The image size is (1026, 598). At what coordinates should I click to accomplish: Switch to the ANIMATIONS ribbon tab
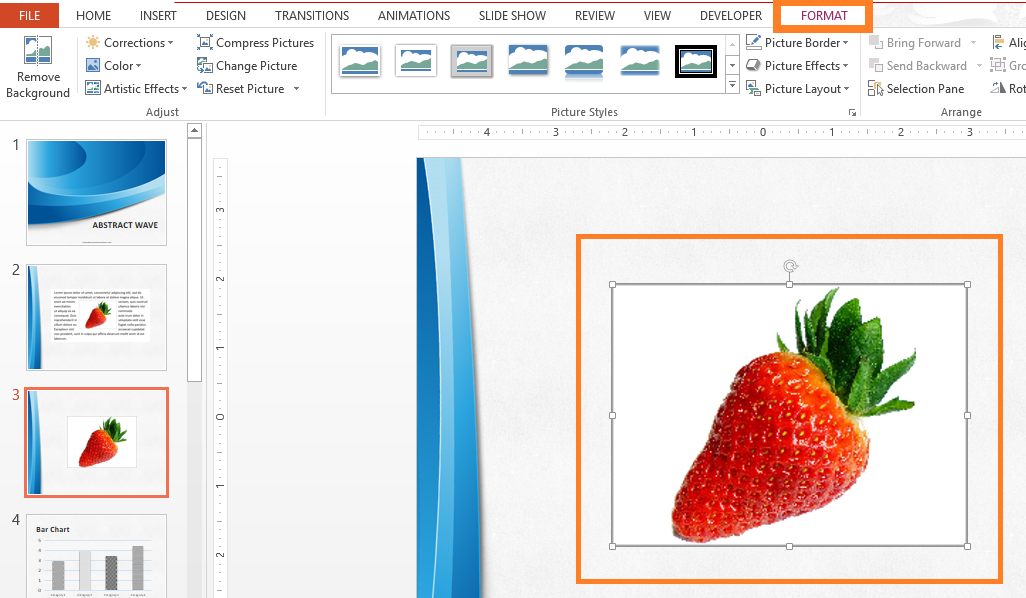coord(413,15)
